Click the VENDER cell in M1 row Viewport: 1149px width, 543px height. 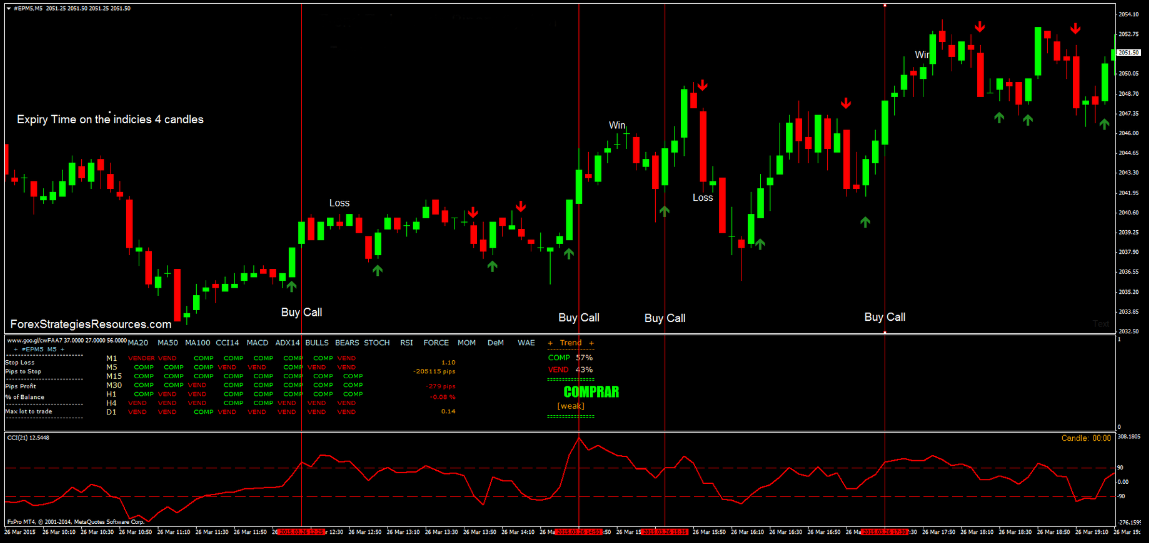pyautogui.click(x=141, y=358)
